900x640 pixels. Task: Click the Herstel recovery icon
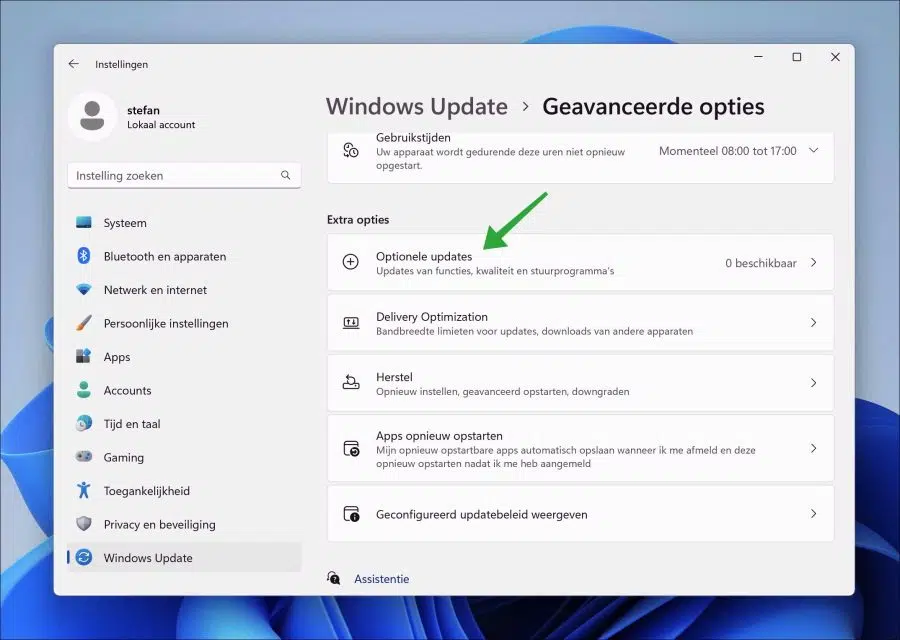click(351, 383)
